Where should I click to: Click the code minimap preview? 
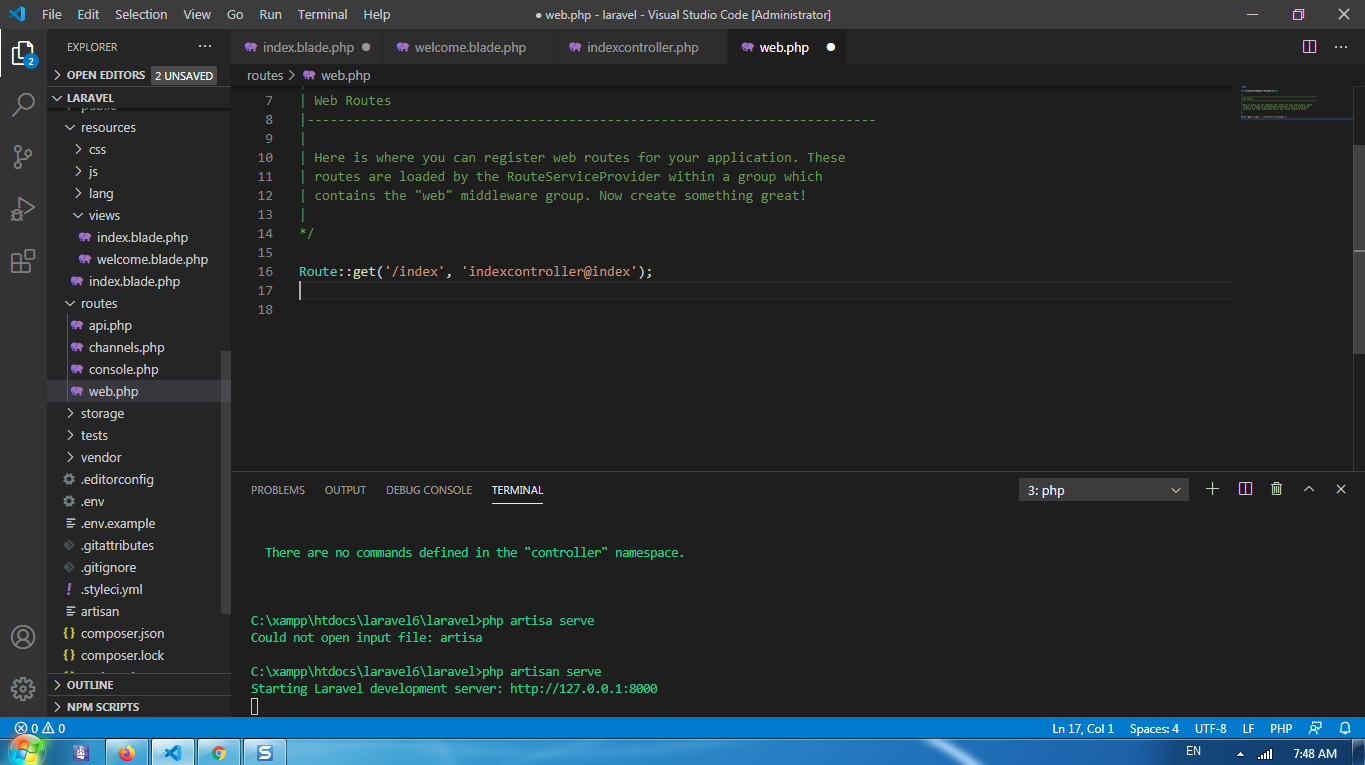tap(1295, 103)
